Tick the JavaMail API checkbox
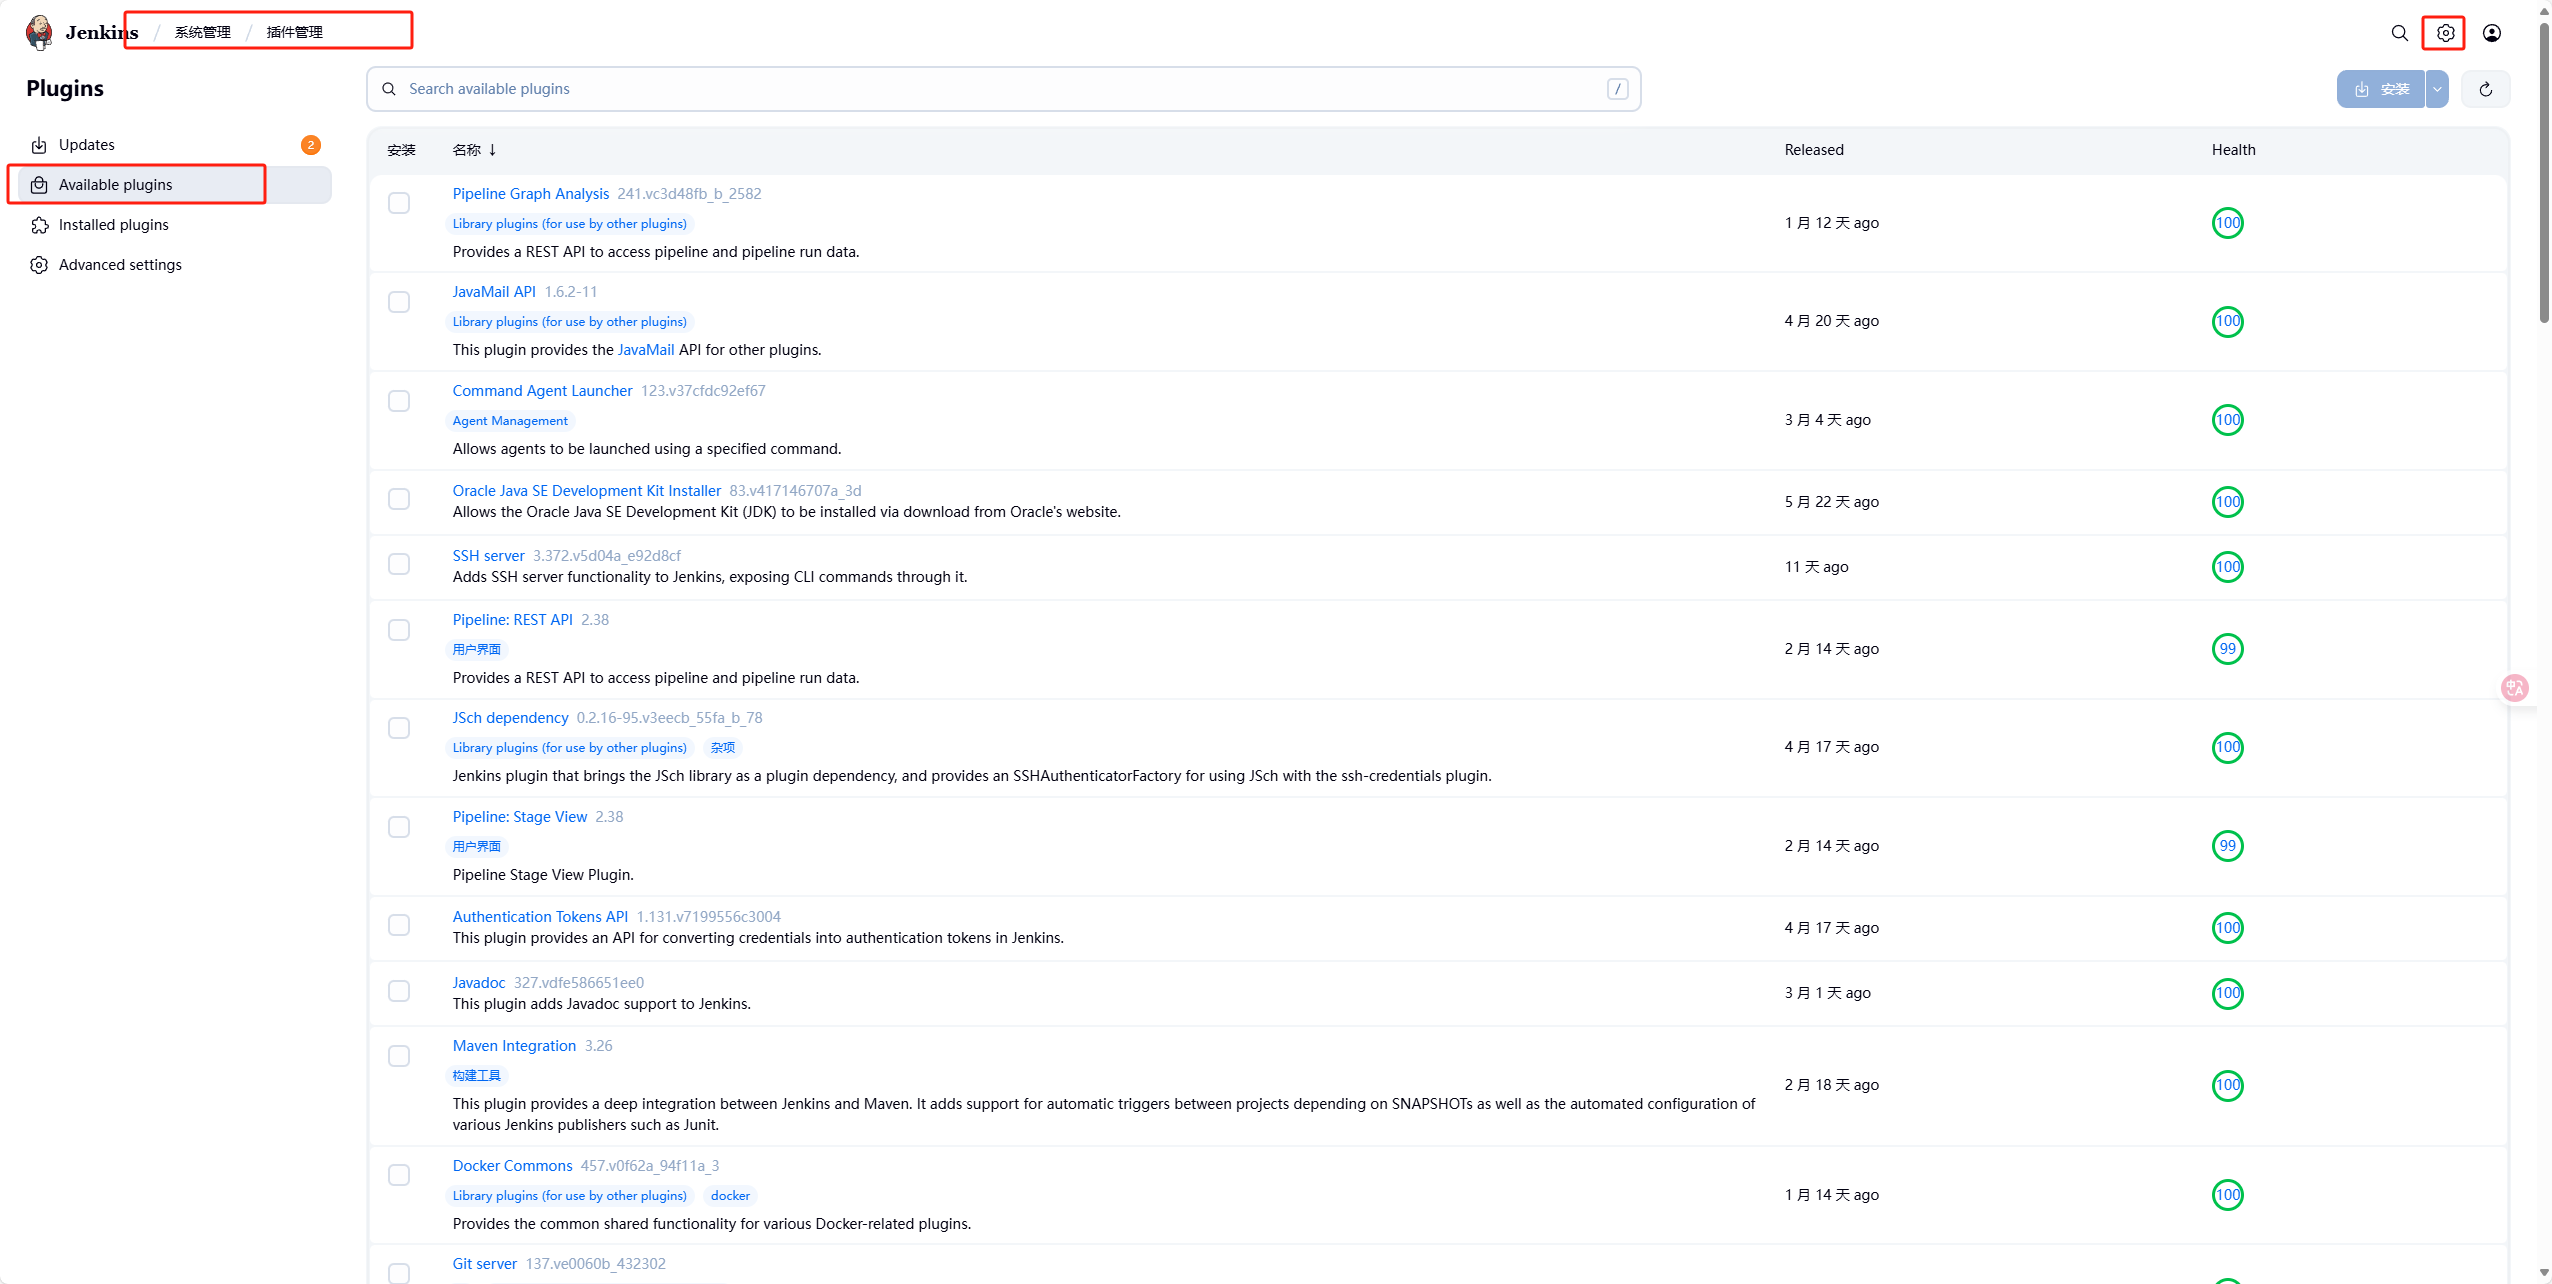 pos(399,302)
